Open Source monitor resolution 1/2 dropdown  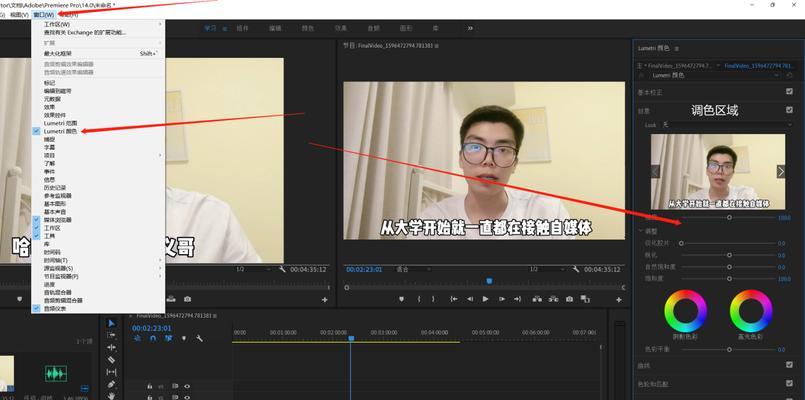[x=254, y=269]
